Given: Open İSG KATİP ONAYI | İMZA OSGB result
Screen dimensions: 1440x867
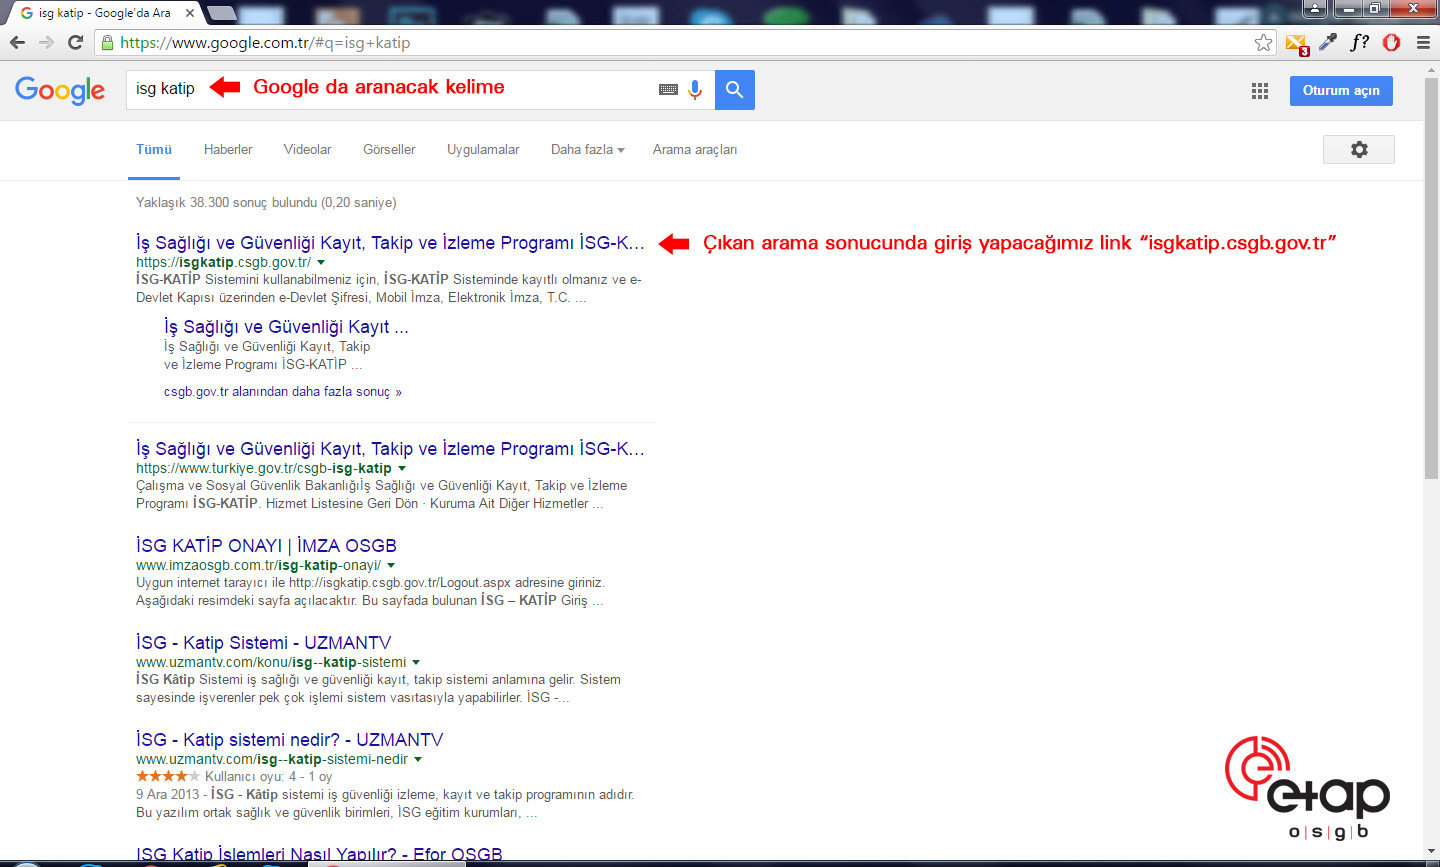Looking at the screenshot, I should 266,546.
